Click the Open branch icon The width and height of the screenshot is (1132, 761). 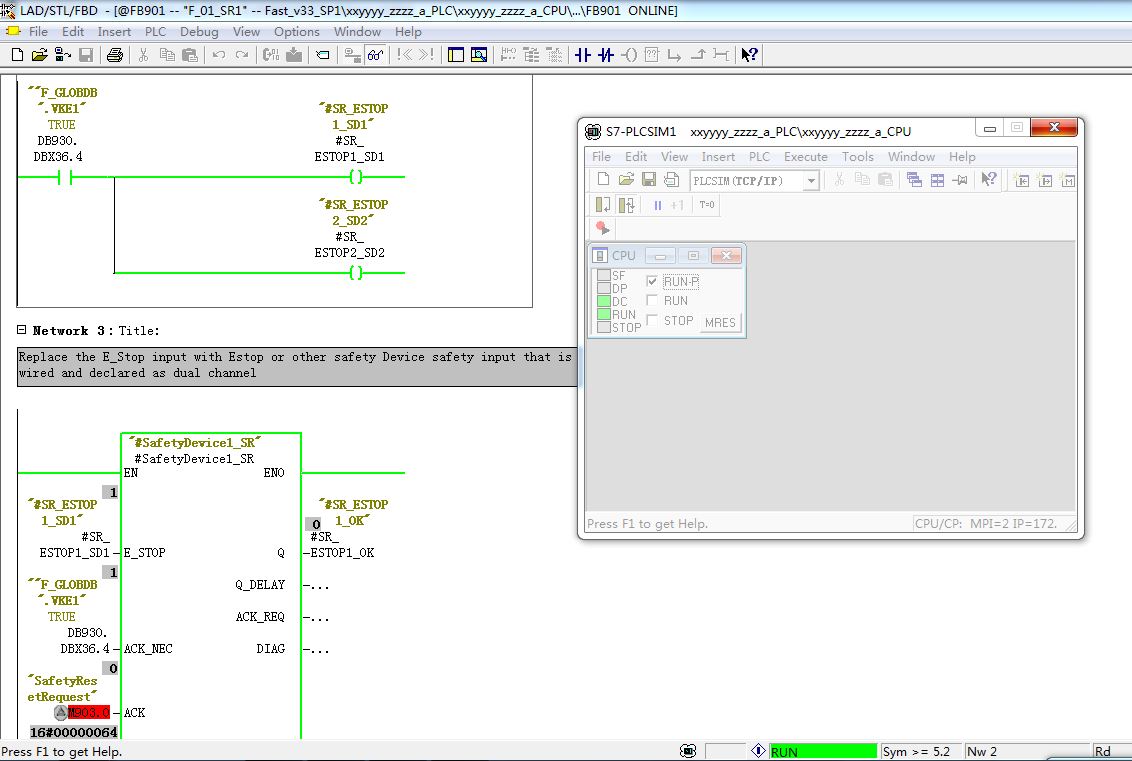674,55
